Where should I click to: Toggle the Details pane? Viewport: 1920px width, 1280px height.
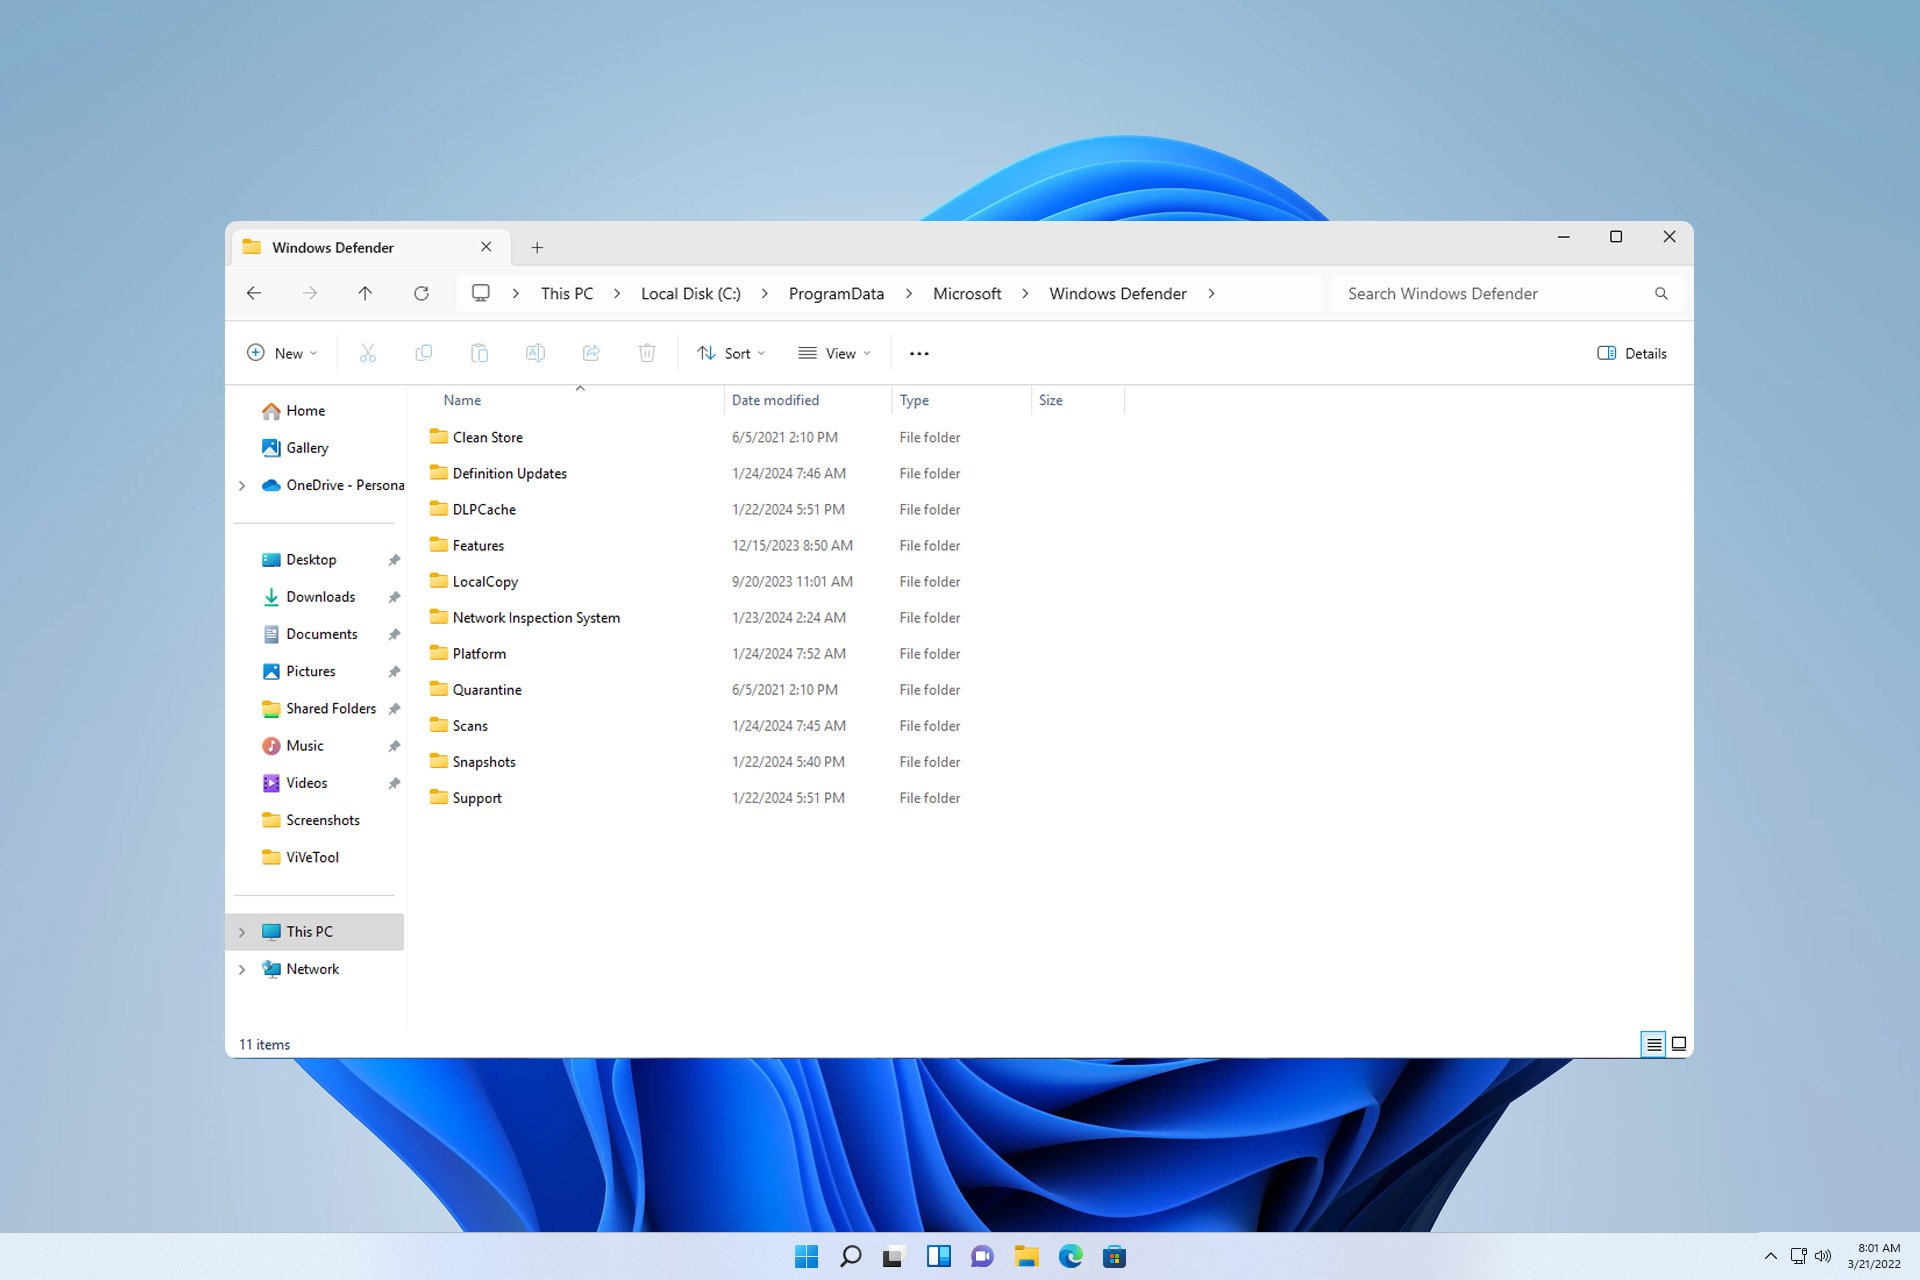(1632, 353)
